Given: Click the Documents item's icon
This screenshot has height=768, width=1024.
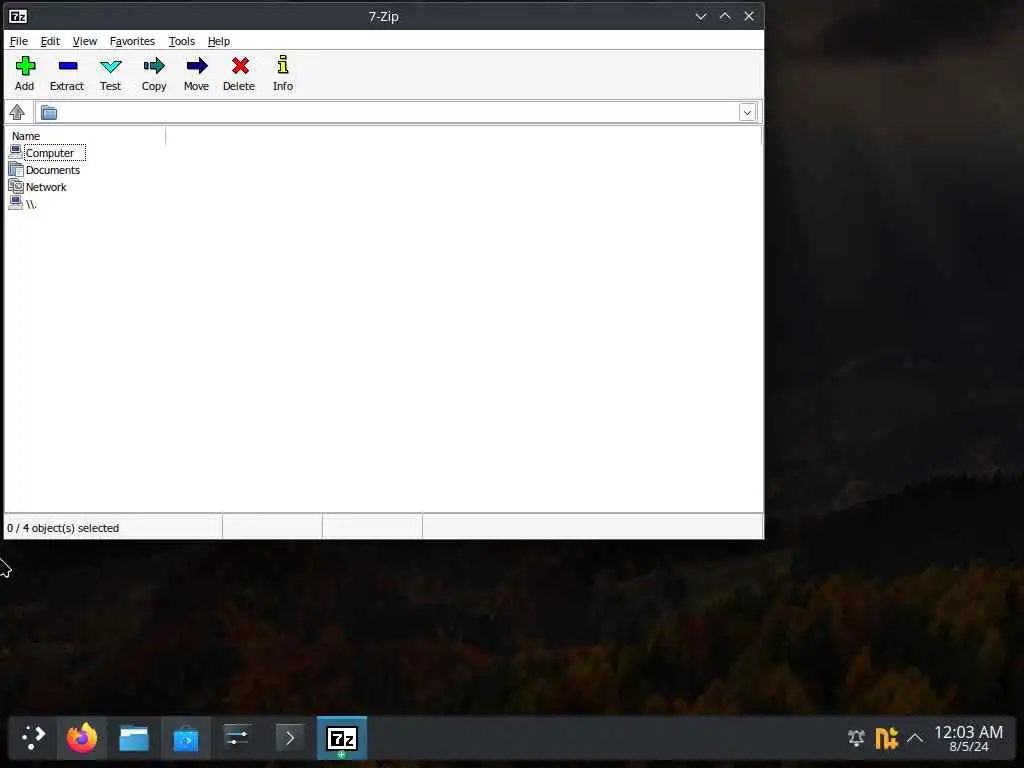Looking at the screenshot, I should pos(16,169).
